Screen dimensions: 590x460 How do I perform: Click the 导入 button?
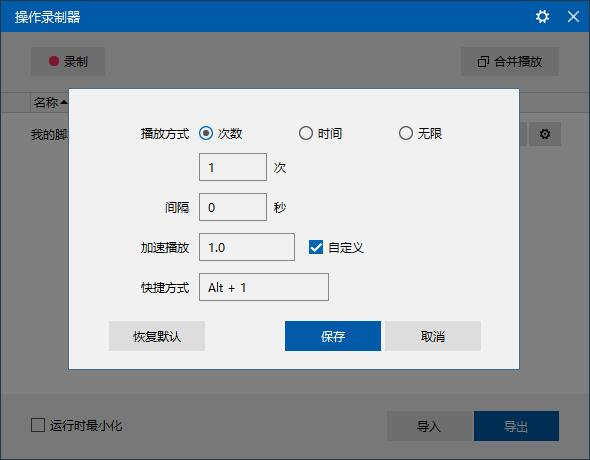pos(429,426)
